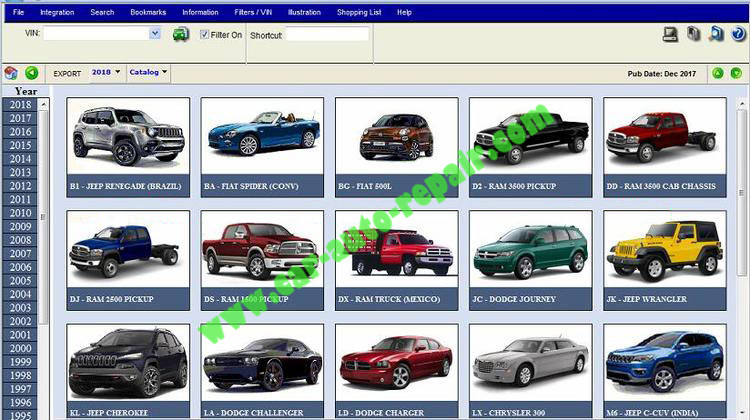Open the Filters / VIN menu
This screenshot has height=420, width=750.
pyautogui.click(x=253, y=12)
